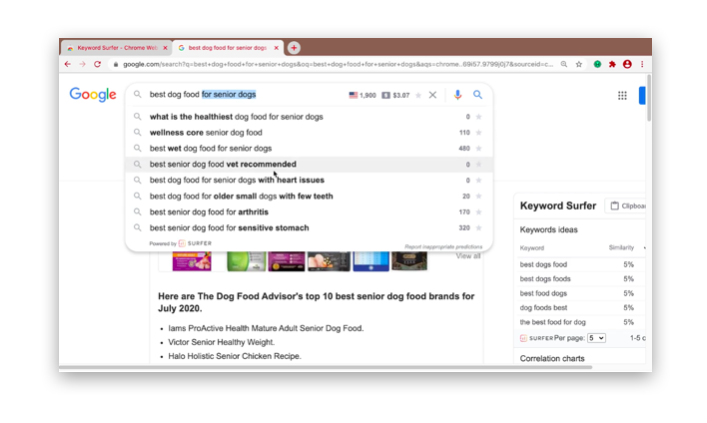
Task: Click search volume 1,900 flag indicator
Action: tap(363, 95)
